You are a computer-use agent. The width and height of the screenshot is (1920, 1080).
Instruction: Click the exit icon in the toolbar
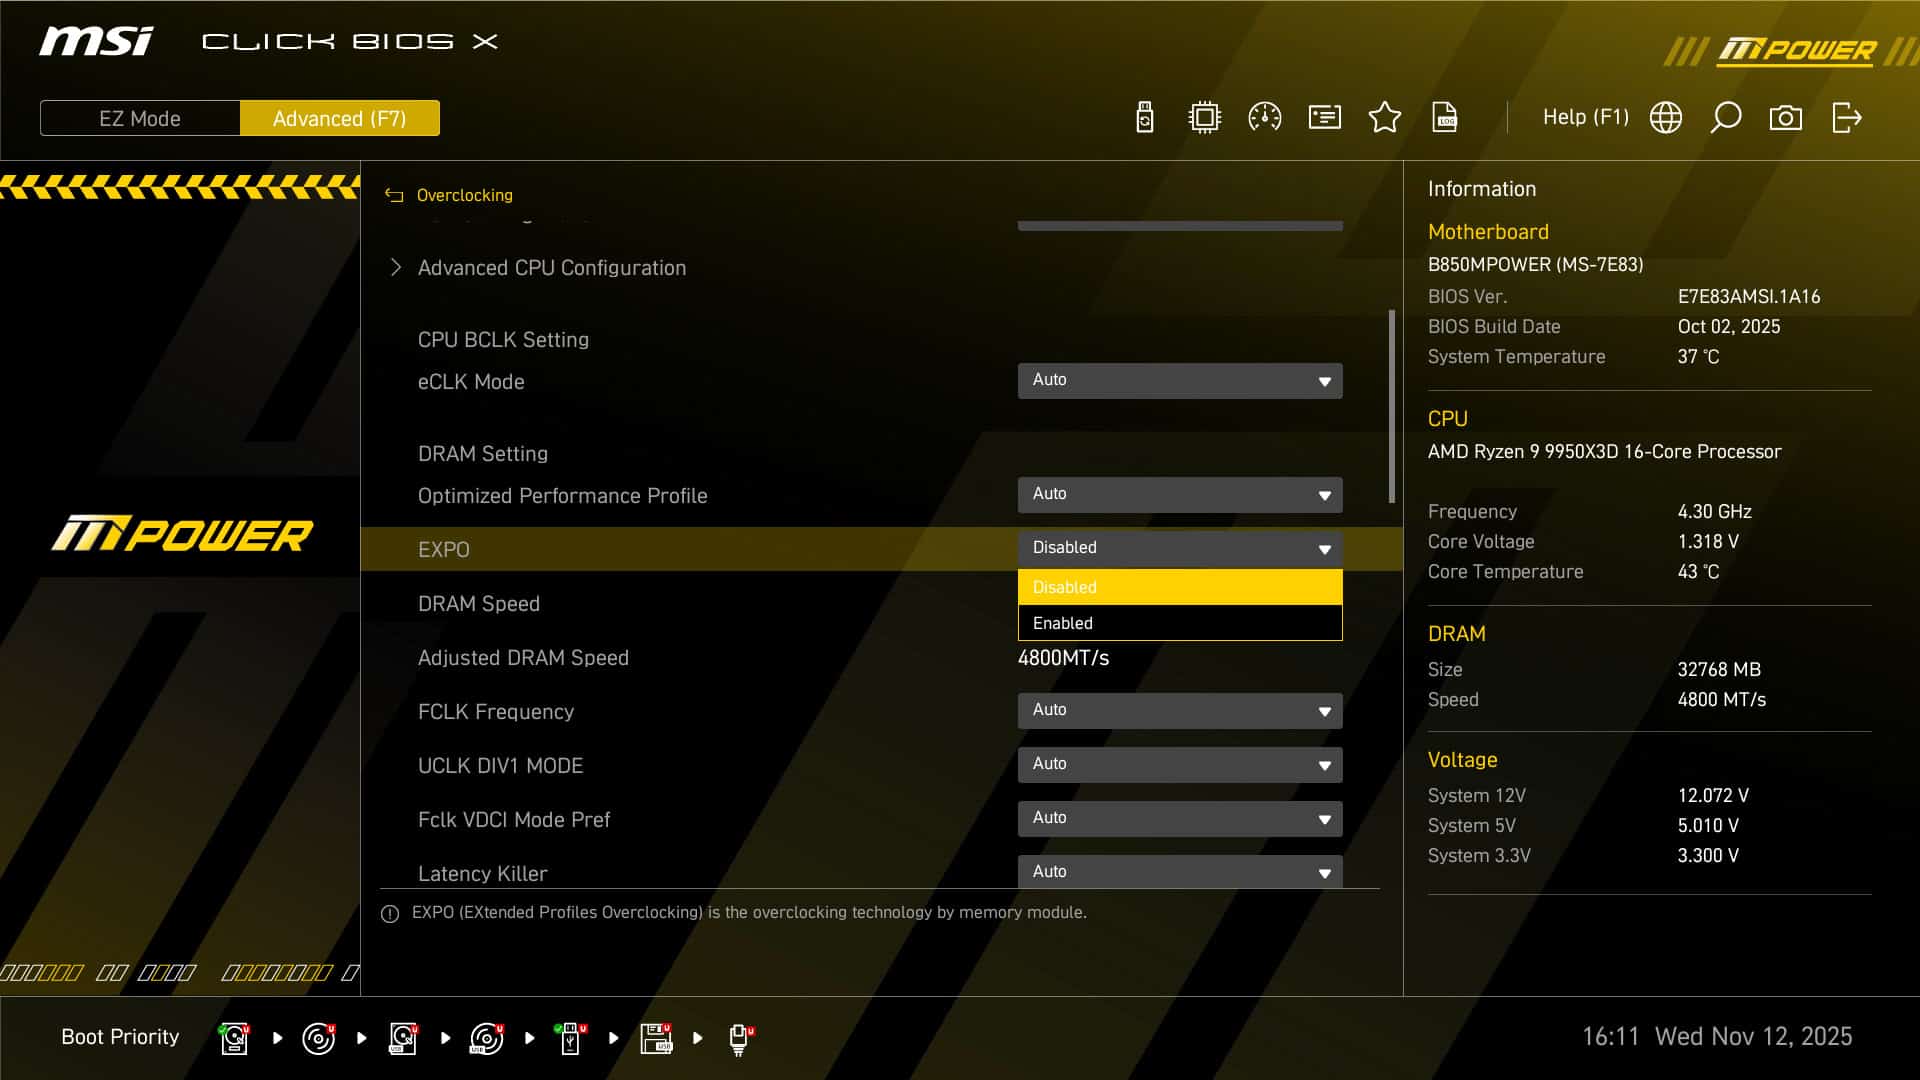[1846, 118]
